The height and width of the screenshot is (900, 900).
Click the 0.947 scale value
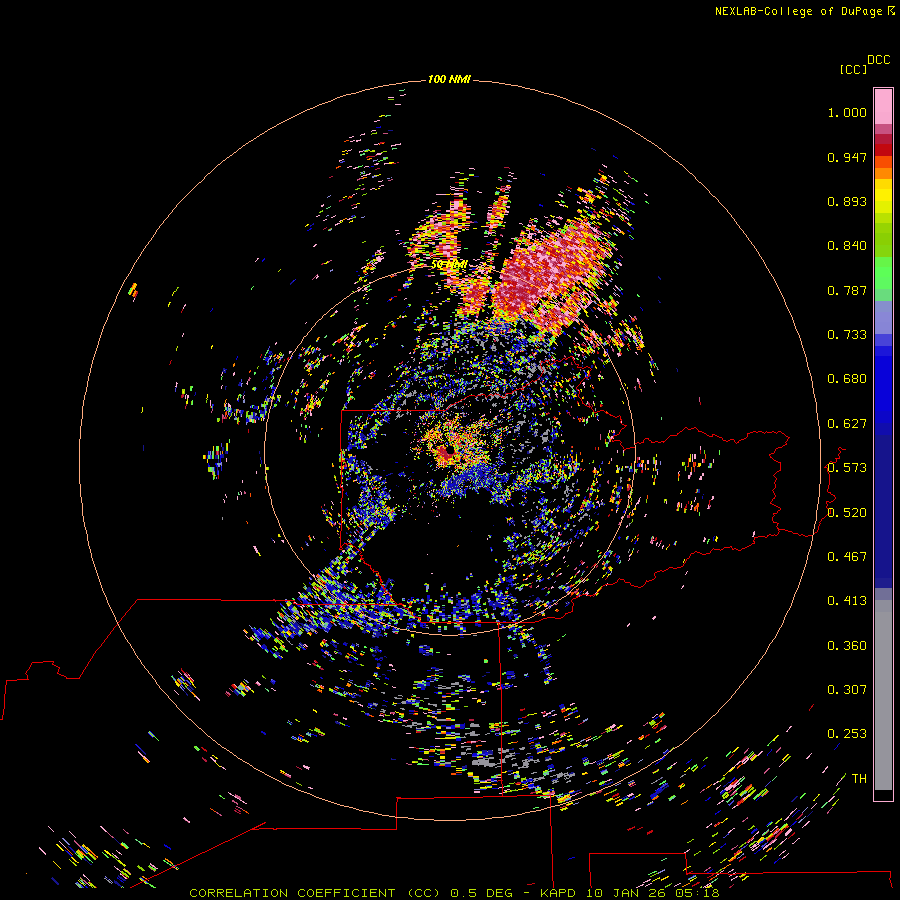click(847, 157)
